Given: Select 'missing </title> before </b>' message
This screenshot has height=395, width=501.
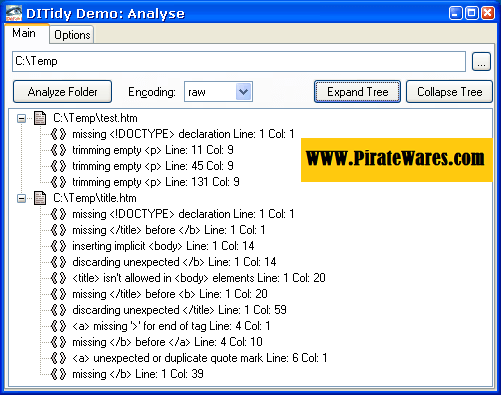Looking at the screenshot, I should (x=169, y=230).
